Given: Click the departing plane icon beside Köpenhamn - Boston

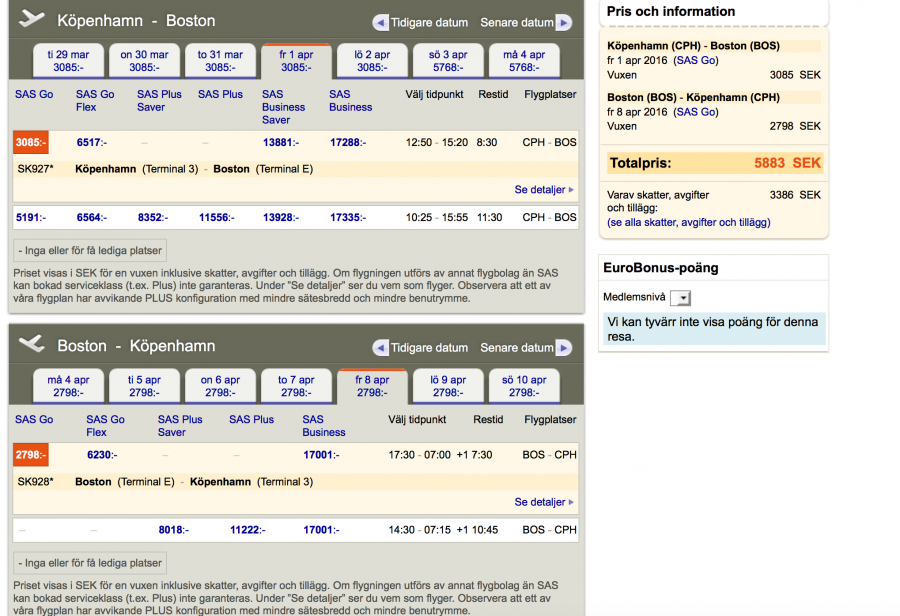Looking at the screenshot, I should [32, 19].
